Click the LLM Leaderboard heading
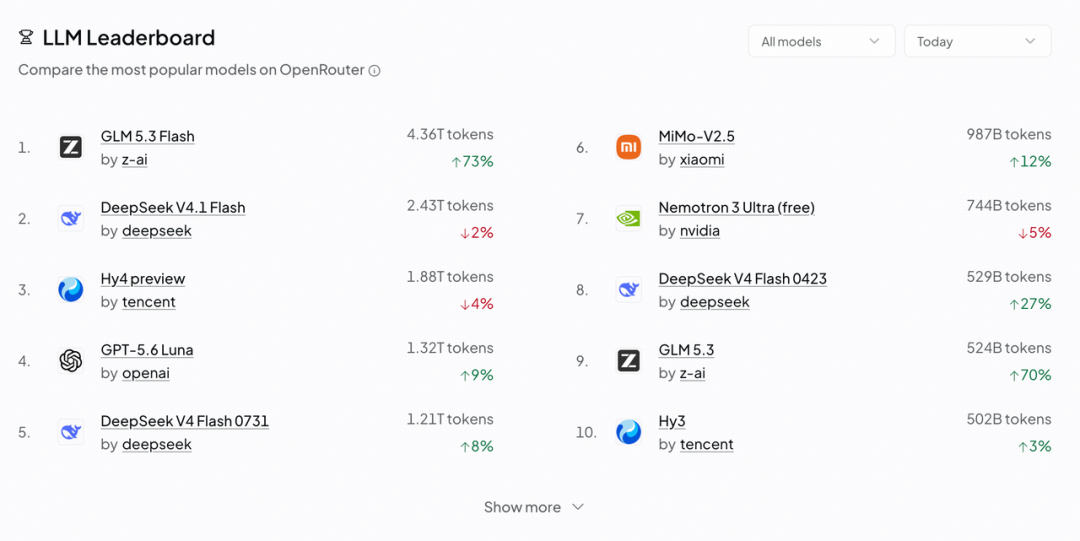 (x=129, y=37)
